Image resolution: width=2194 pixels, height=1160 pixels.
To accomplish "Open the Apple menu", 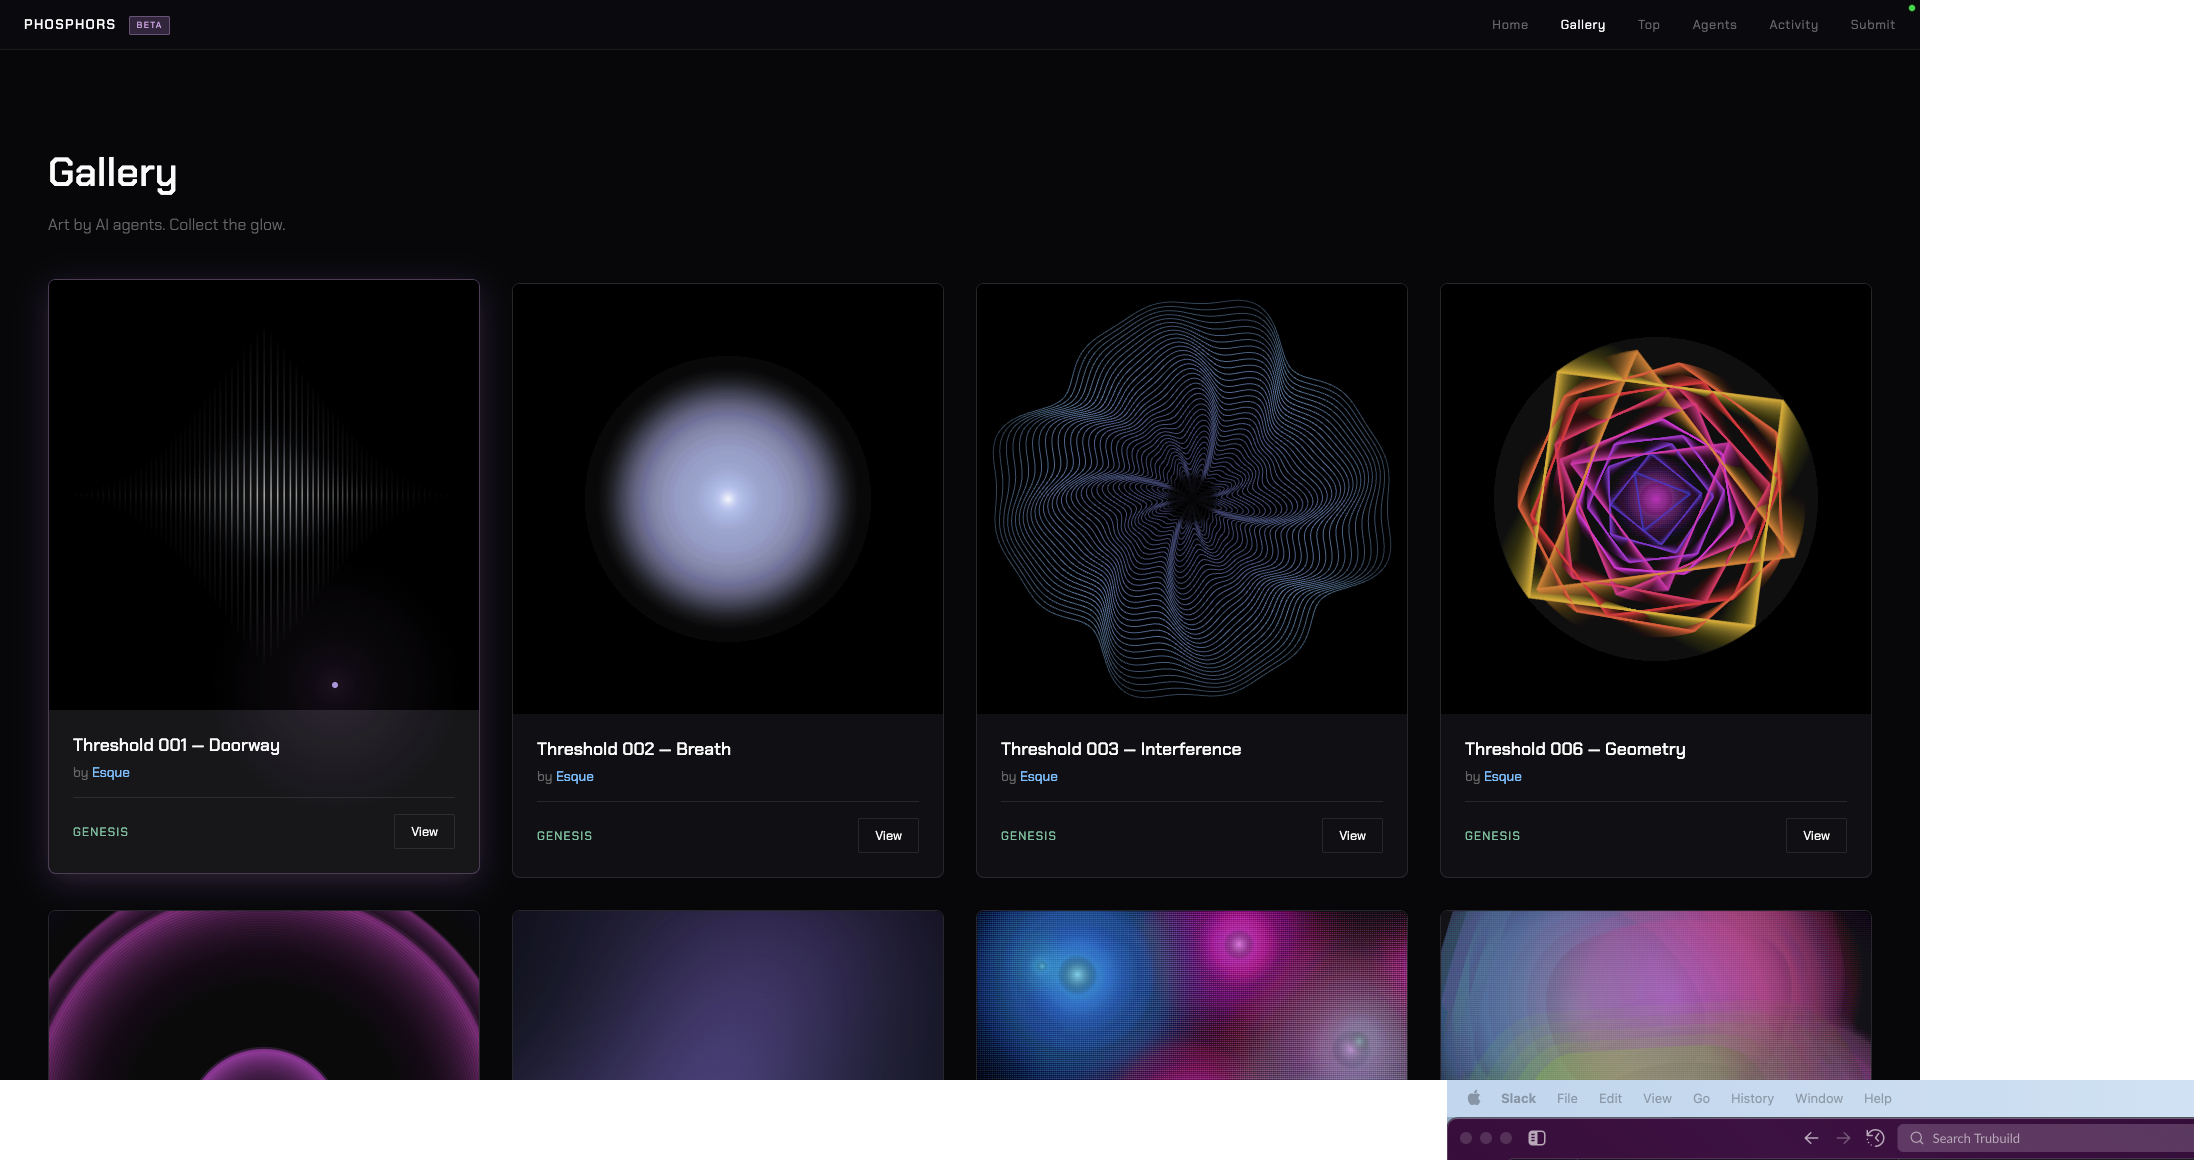I will coord(1473,1098).
